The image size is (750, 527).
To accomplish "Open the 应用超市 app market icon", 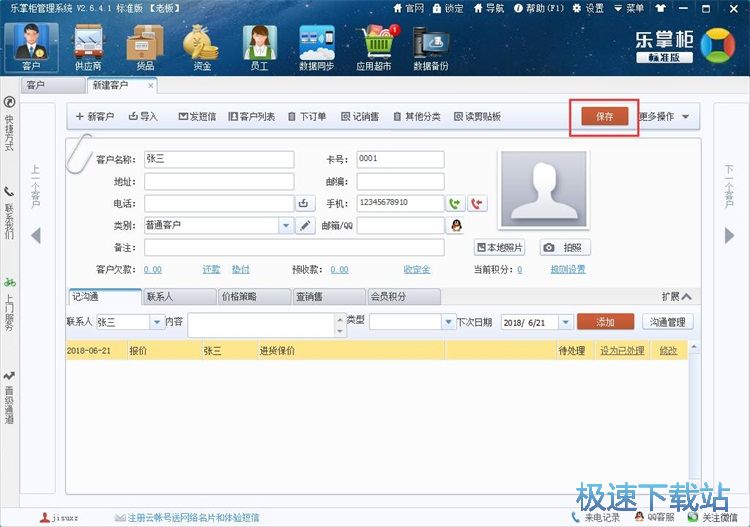I will coord(375,48).
